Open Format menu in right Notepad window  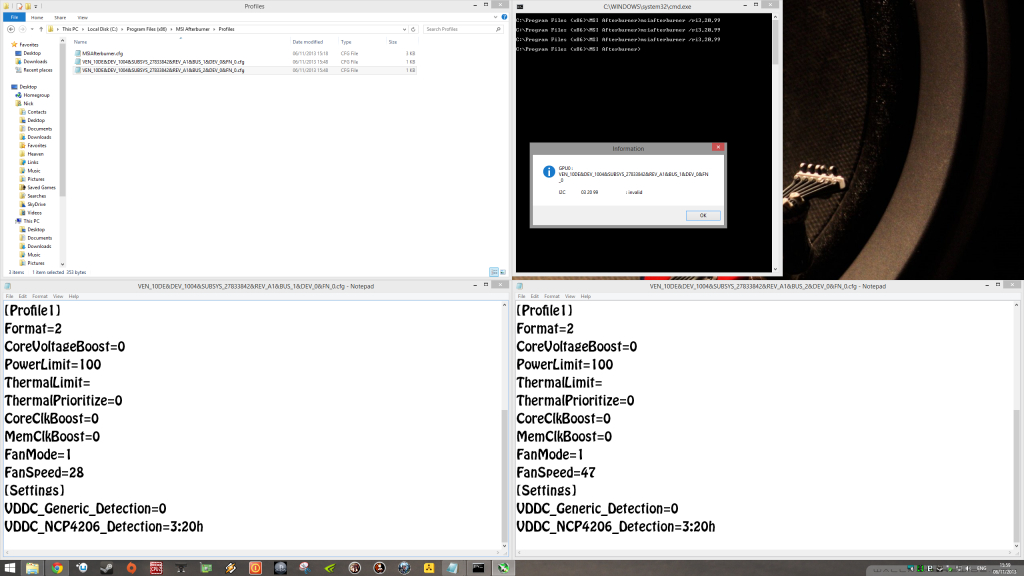[552, 296]
